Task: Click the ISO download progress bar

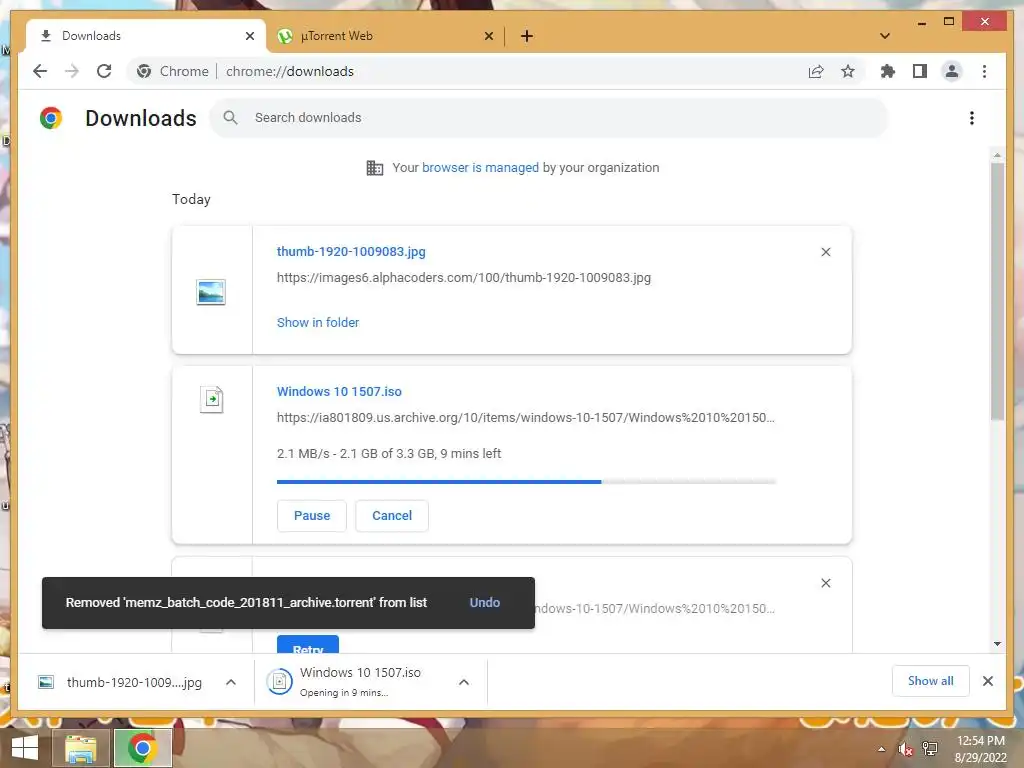Action: pos(526,482)
